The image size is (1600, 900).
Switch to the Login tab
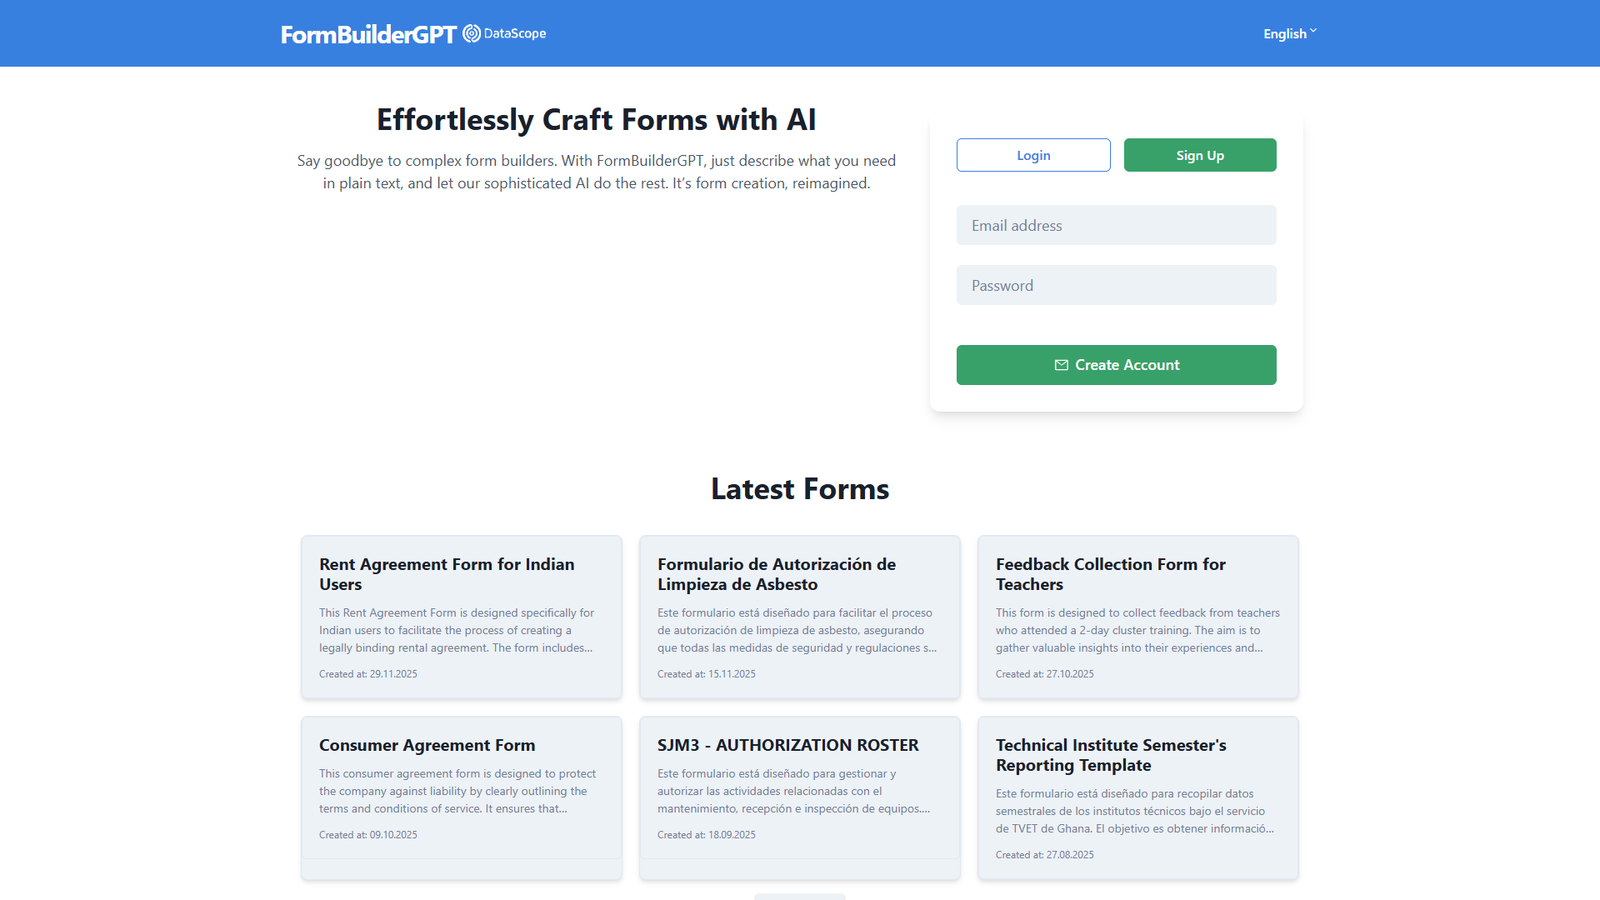(1033, 155)
